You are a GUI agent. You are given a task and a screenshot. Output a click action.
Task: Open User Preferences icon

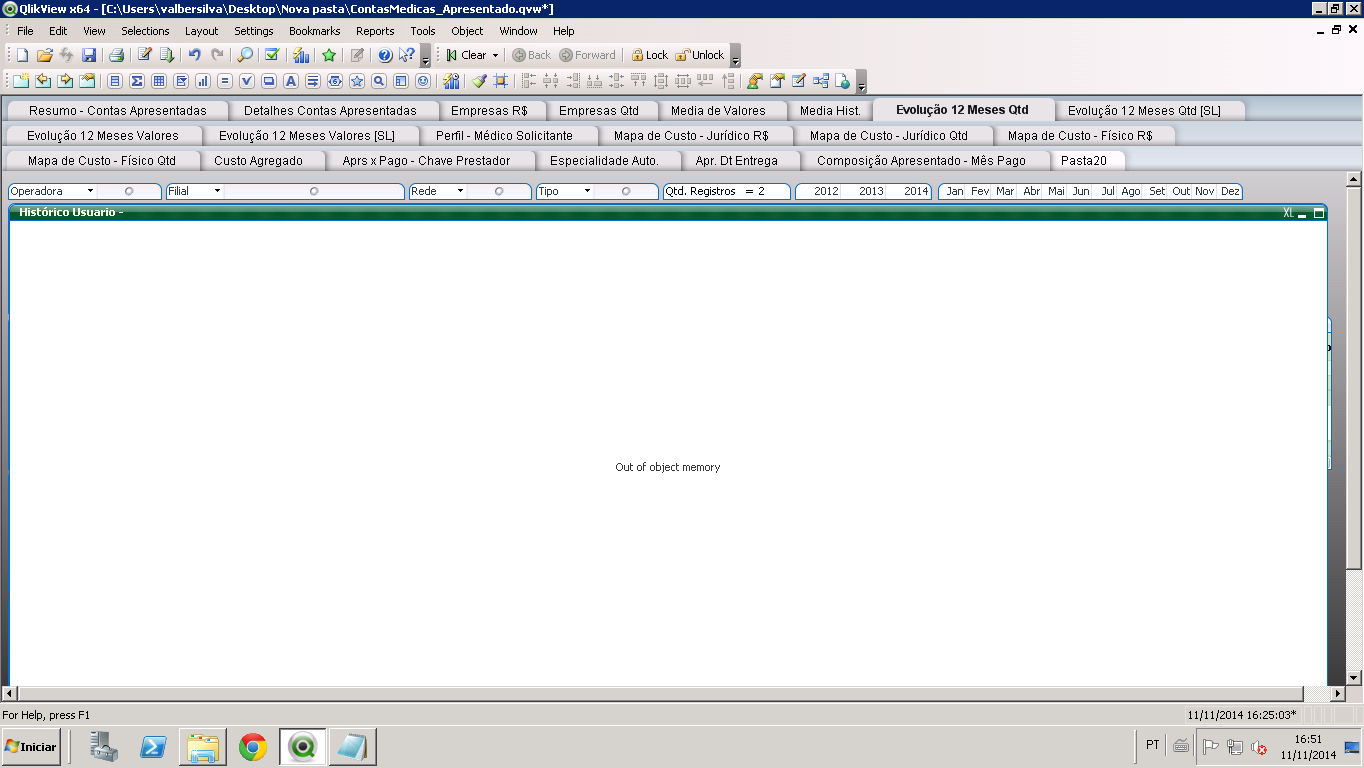(754, 81)
